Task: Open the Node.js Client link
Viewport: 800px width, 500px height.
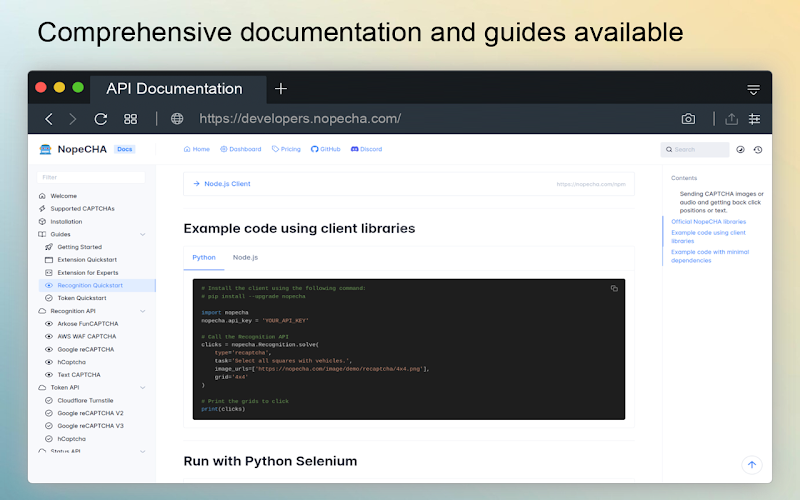Action: (x=227, y=184)
